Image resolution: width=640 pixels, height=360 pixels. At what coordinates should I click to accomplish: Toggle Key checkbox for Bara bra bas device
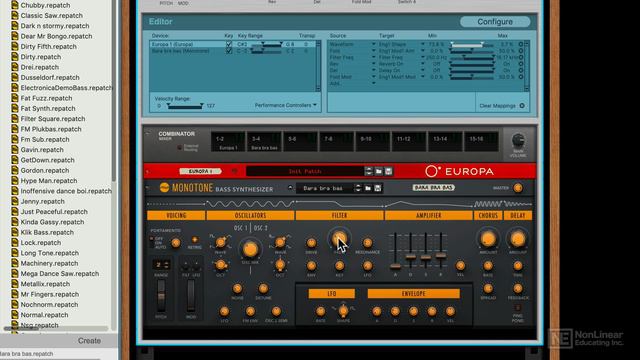coord(229,51)
